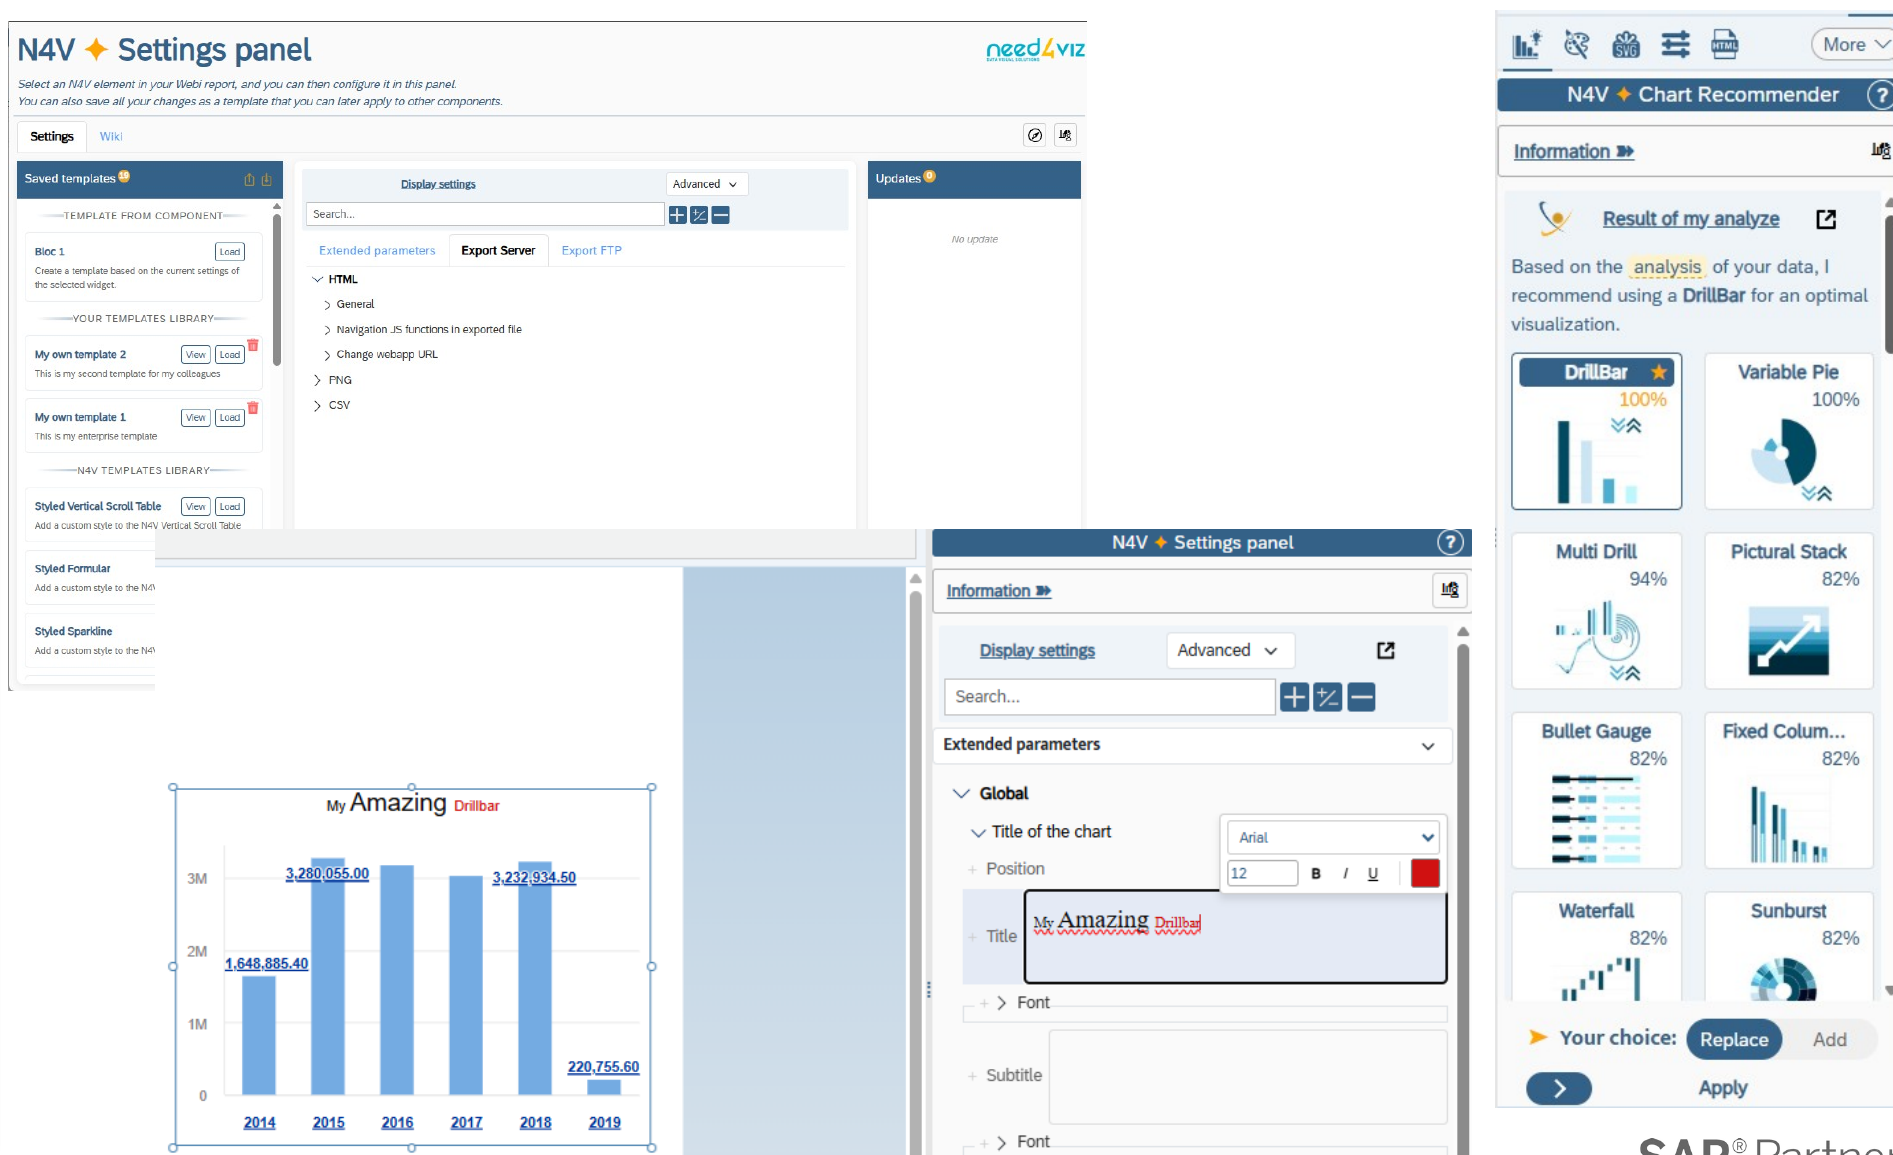Load the Bloc 1 template
The height and width of the screenshot is (1155, 1893).
pyautogui.click(x=230, y=252)
